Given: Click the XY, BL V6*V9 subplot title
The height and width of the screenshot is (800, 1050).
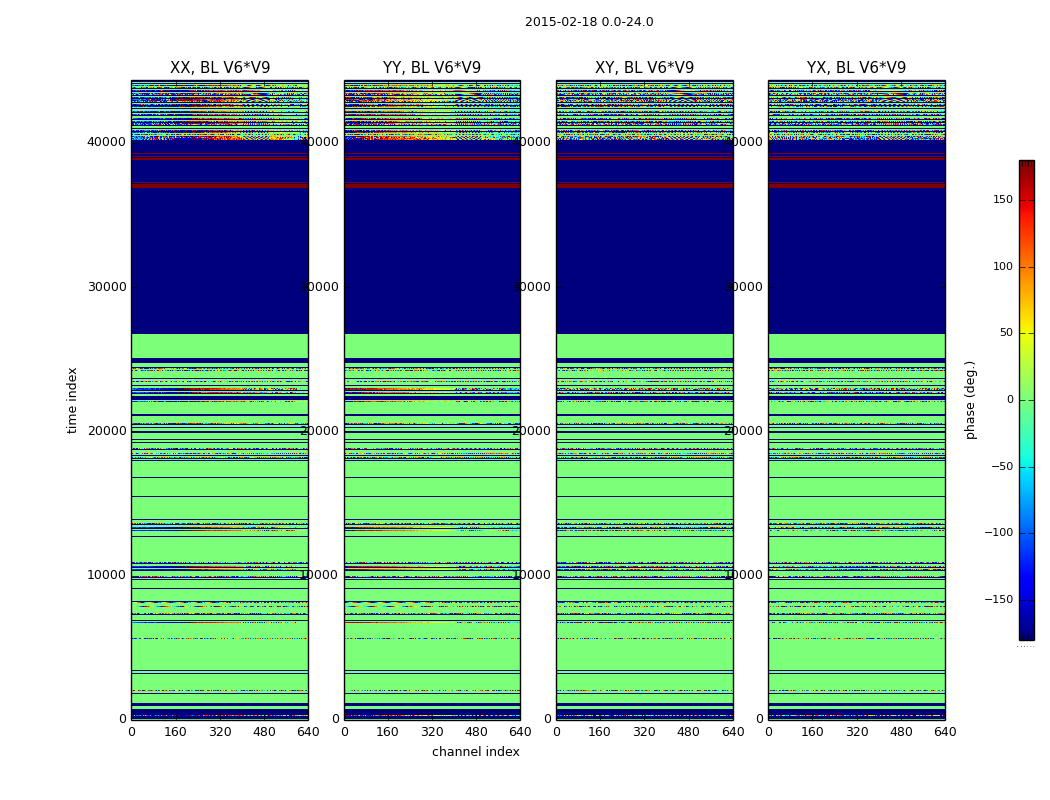Looking at the screenshot, I should (644, 68).
